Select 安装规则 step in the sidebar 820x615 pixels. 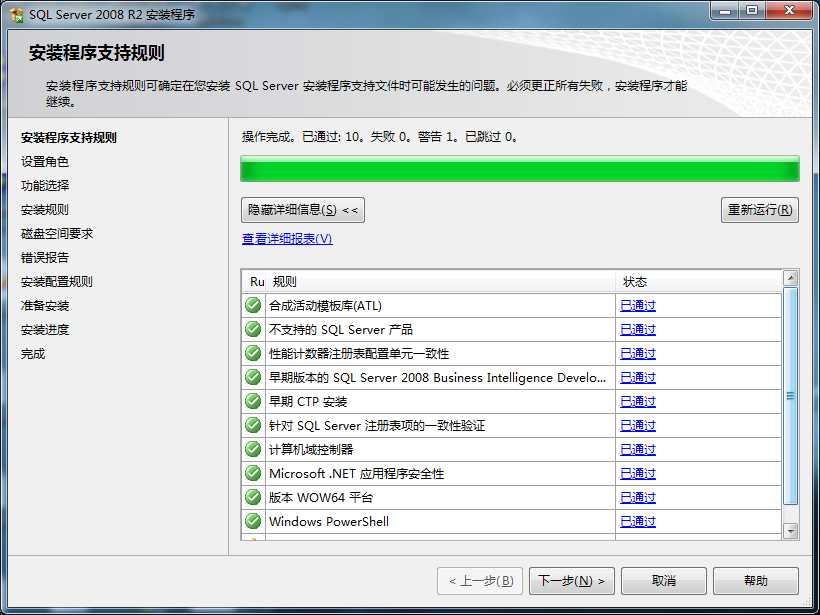click(x=45, y=210)
